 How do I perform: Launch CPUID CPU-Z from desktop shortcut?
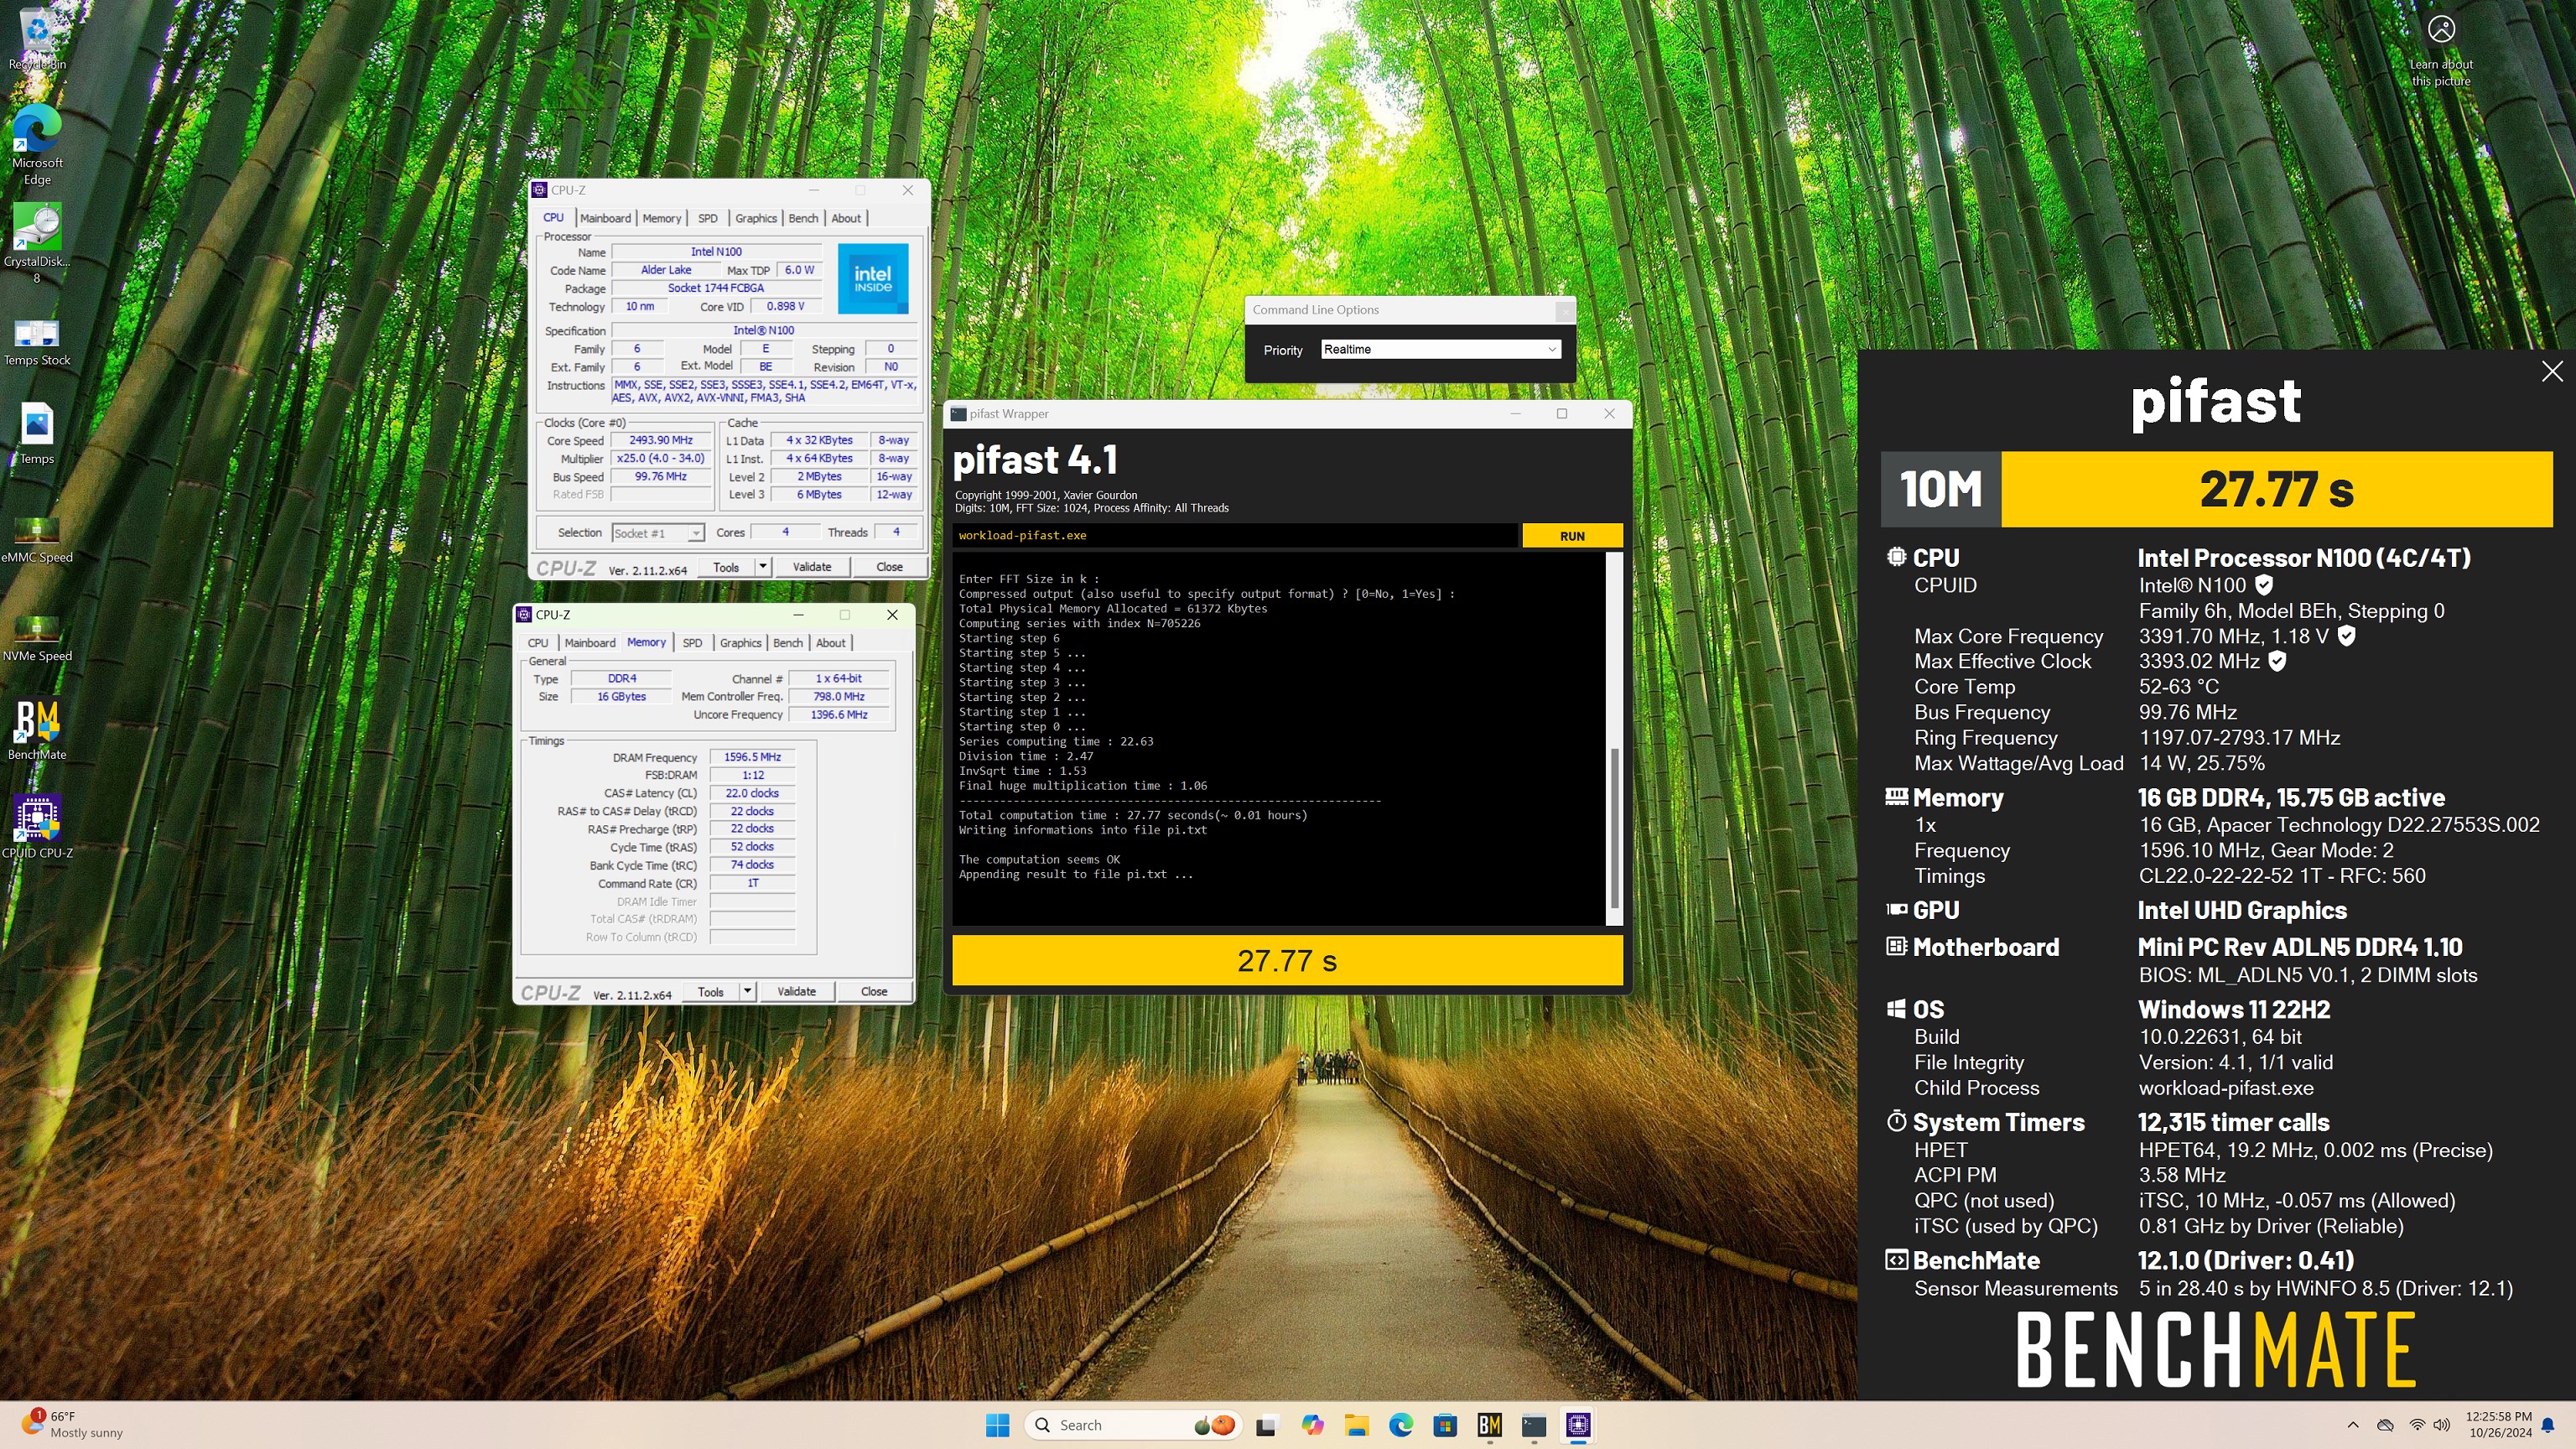[37, 827]
